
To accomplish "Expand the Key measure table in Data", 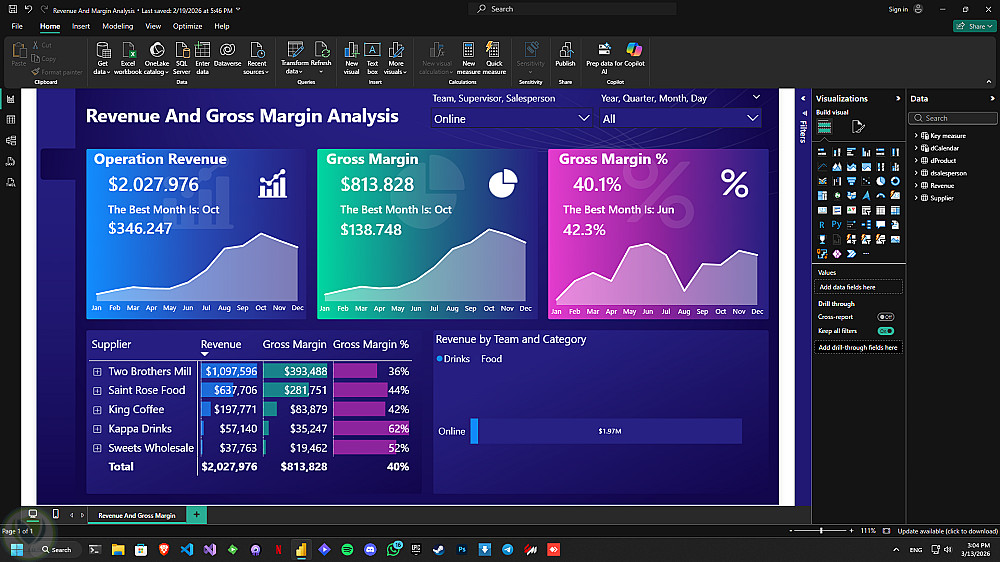I will [916, 136].
